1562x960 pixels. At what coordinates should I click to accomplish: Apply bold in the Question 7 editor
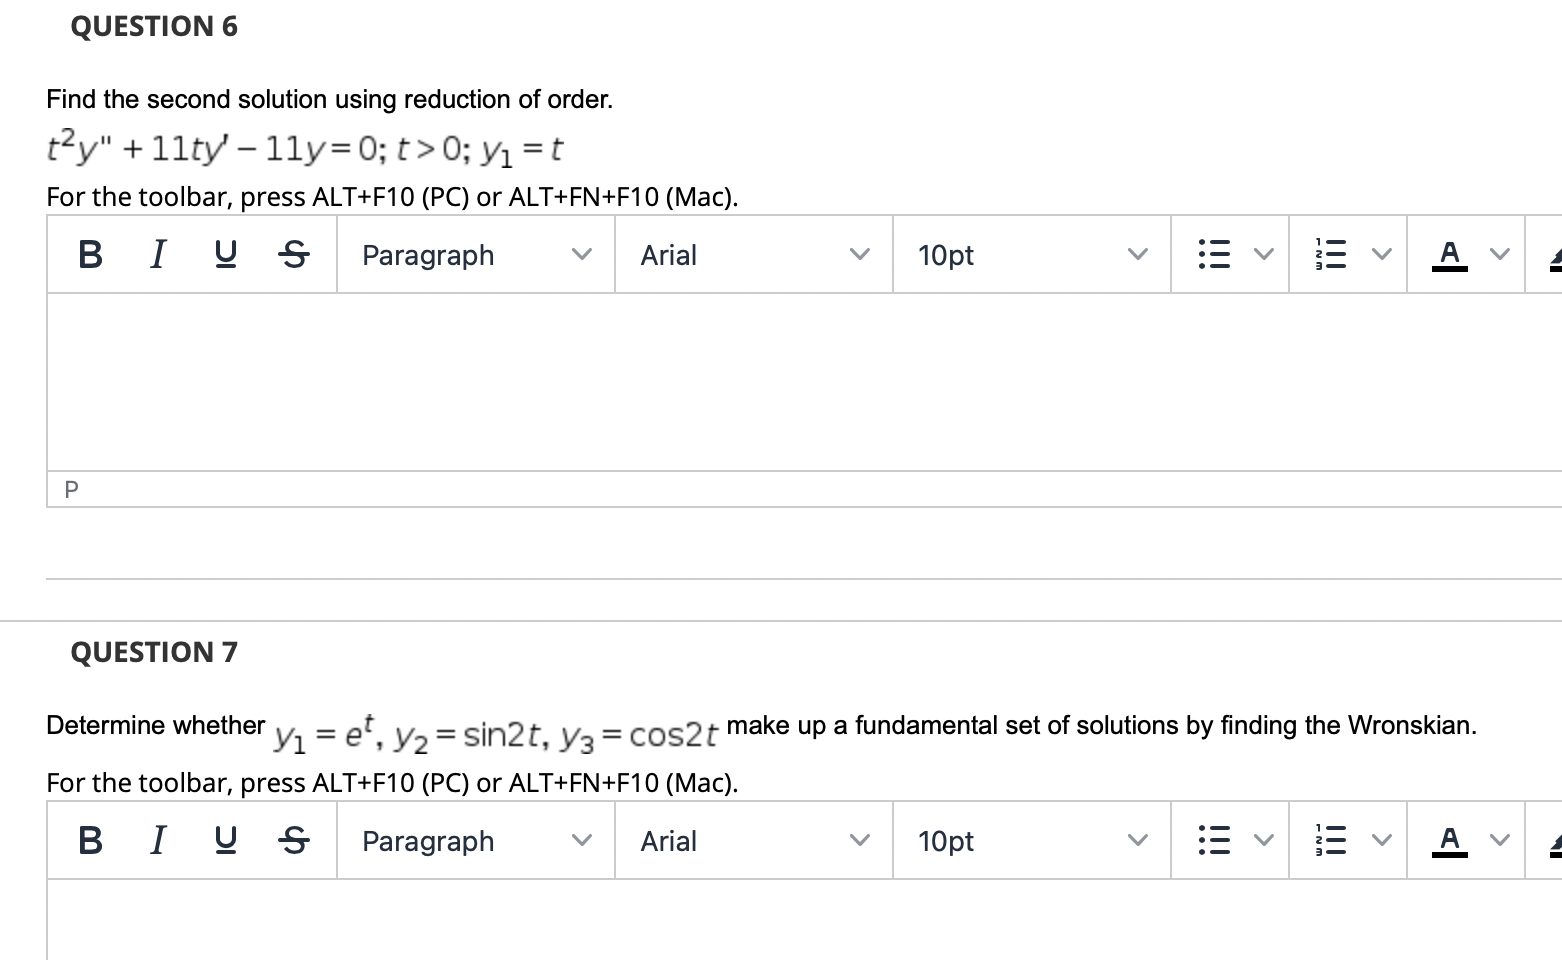pyautogui.click(x=89, y=841)
